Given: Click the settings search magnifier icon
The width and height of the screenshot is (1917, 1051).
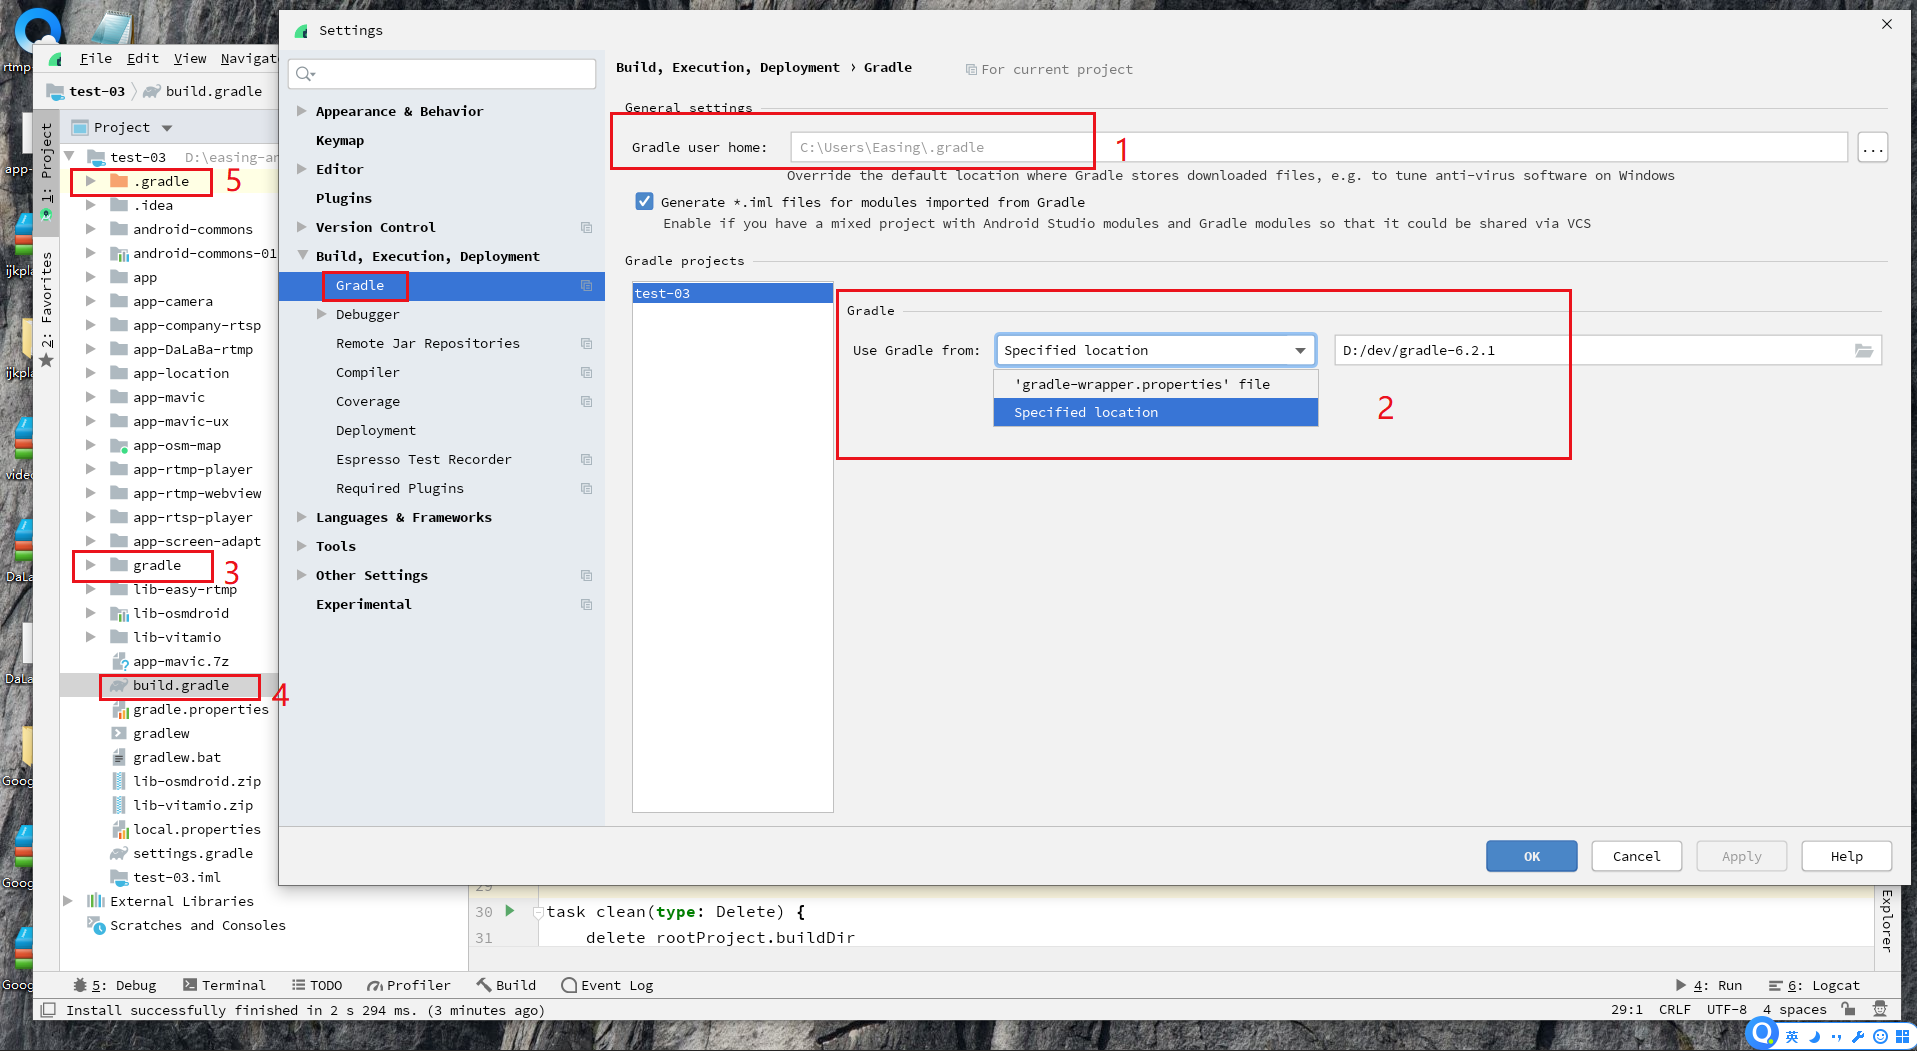Looking at the screenshot, I should click(x=305, y=74).
